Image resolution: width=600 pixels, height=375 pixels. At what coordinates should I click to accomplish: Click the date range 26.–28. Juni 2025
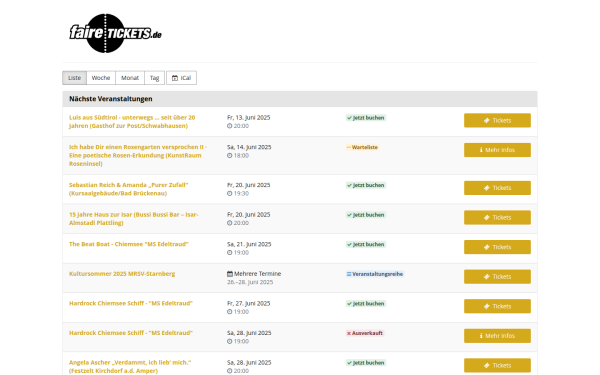(250, 282)
